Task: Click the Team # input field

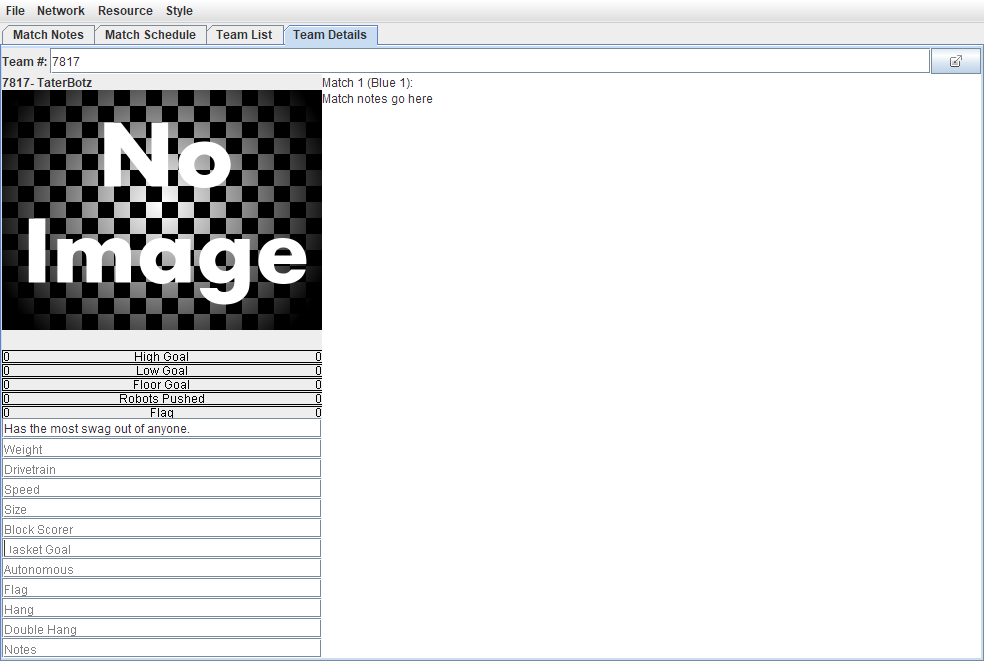Action: pos(489,61)
